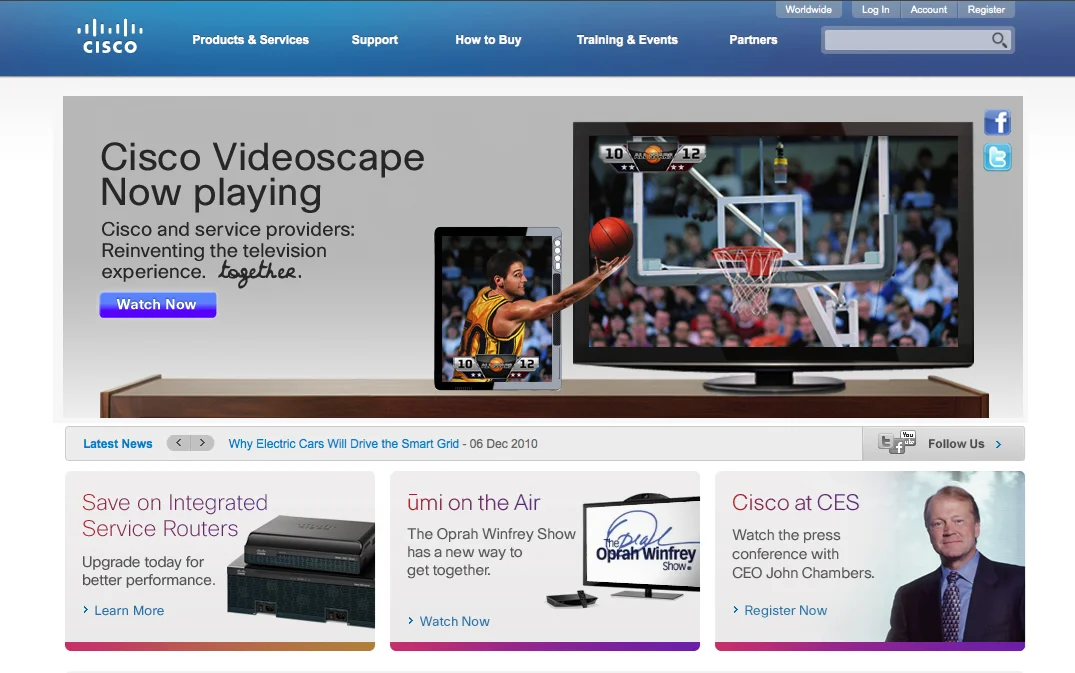This screenshot has width=1075, height=673.
Task: Click the search magnifier icon
Action: coord(1000,40)
